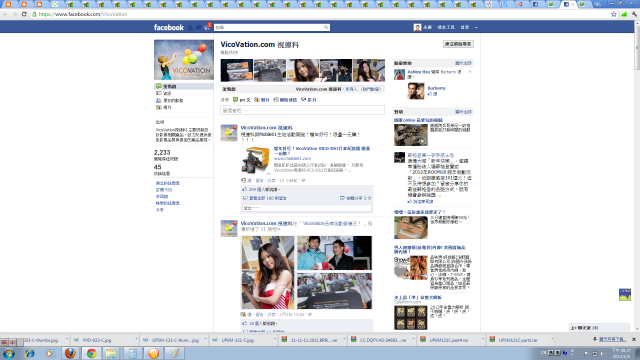Click www.noble01.com link

(292, 158)
